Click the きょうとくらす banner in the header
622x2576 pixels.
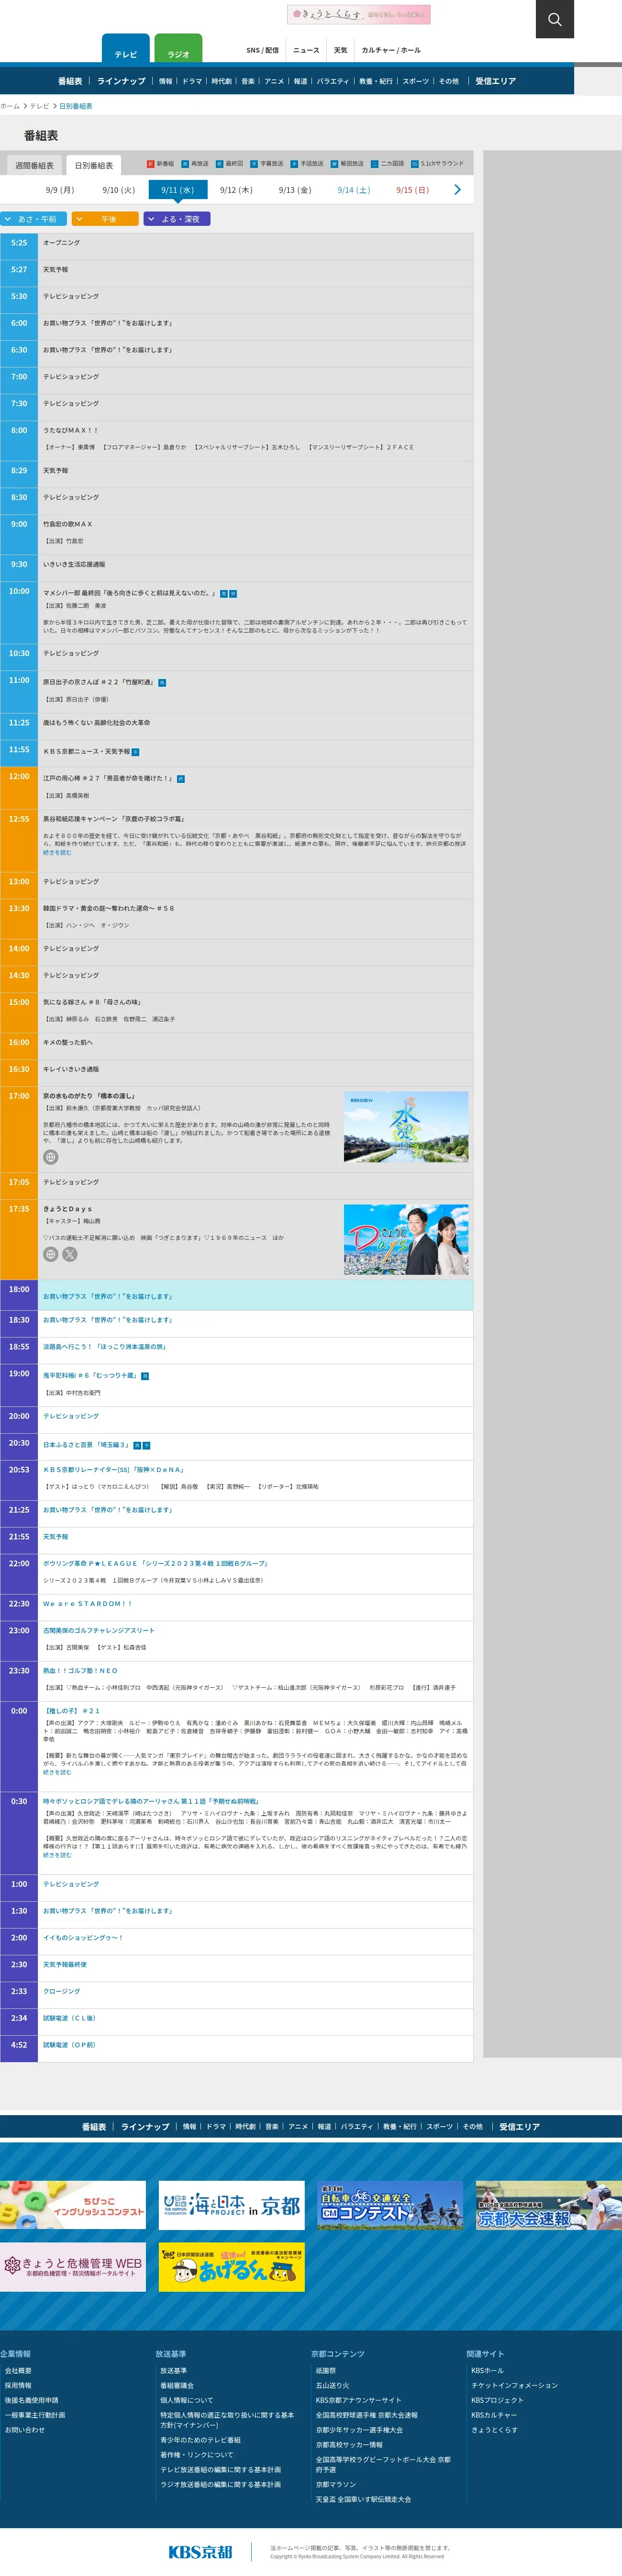pyautogui.click(x=359, y=14)
